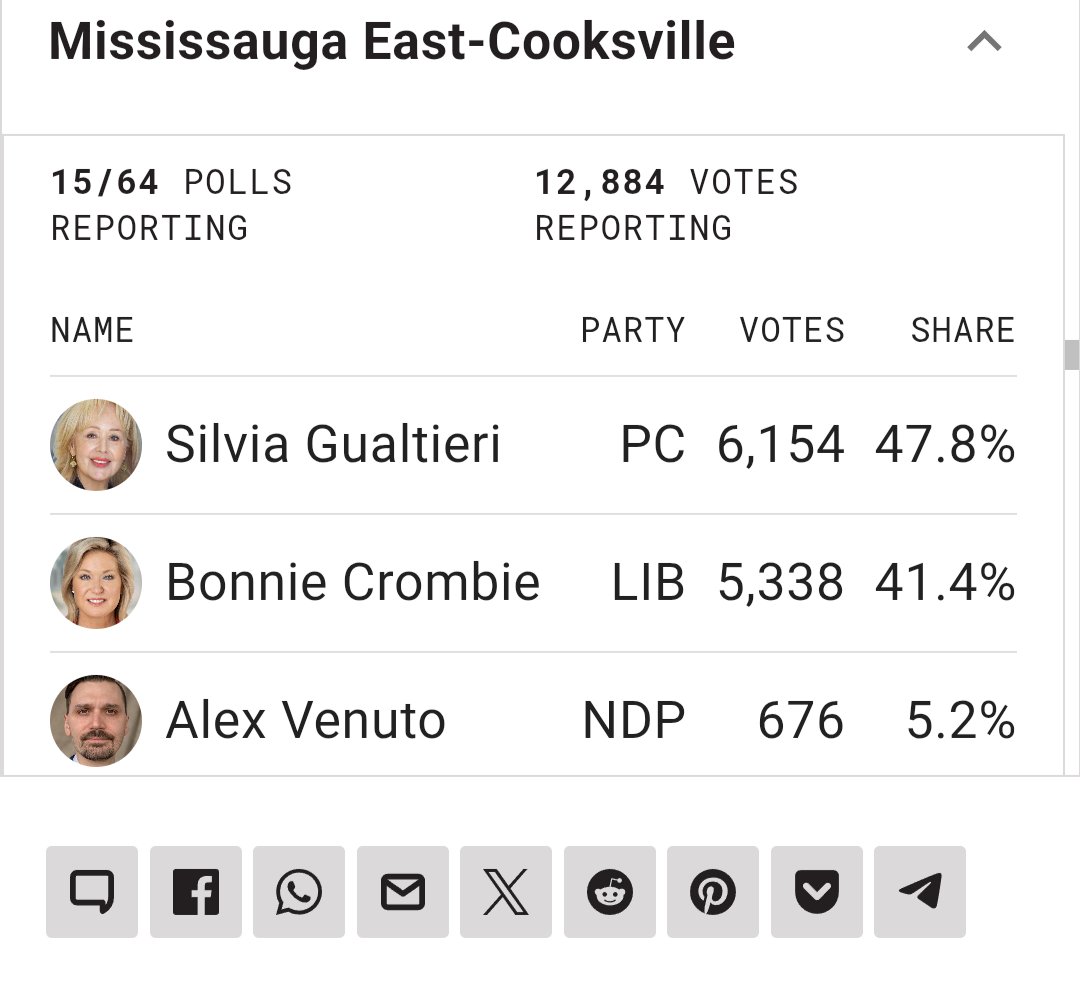Click the SHARE column header
This screenshot has height=992, width=1080.
[962, 330]
